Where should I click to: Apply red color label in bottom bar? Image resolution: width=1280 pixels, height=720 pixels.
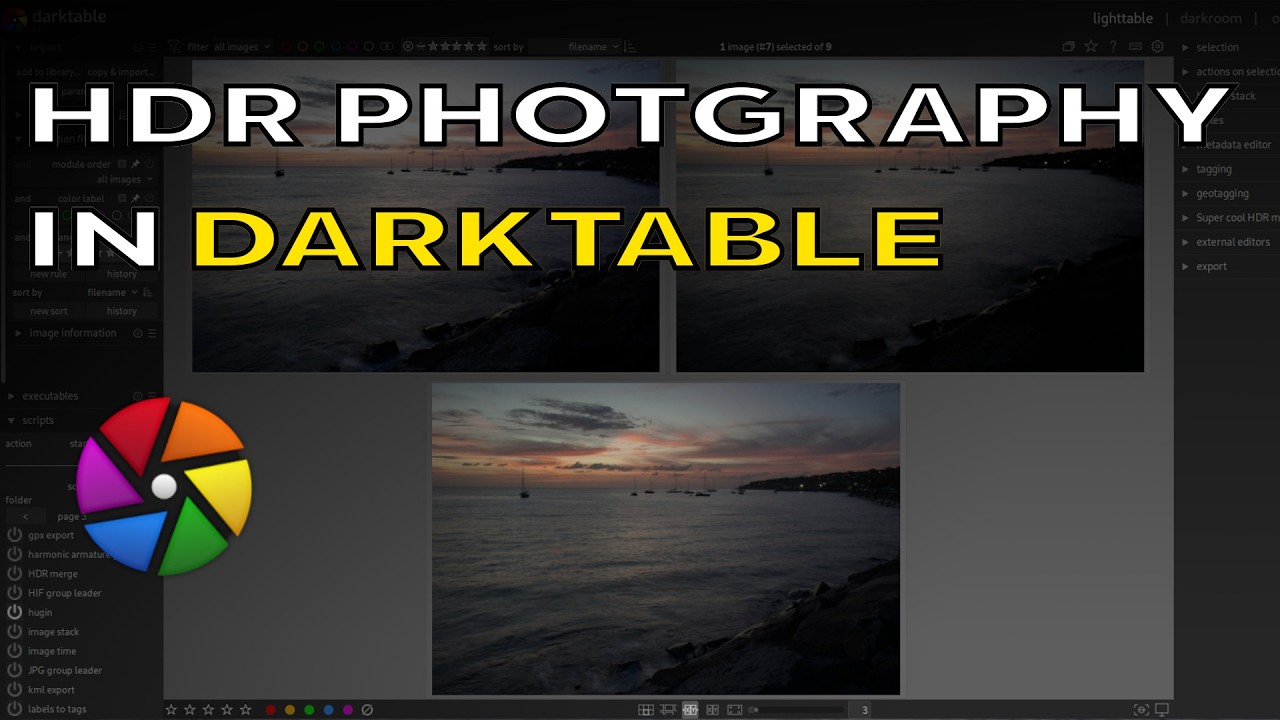coord(270,710)
